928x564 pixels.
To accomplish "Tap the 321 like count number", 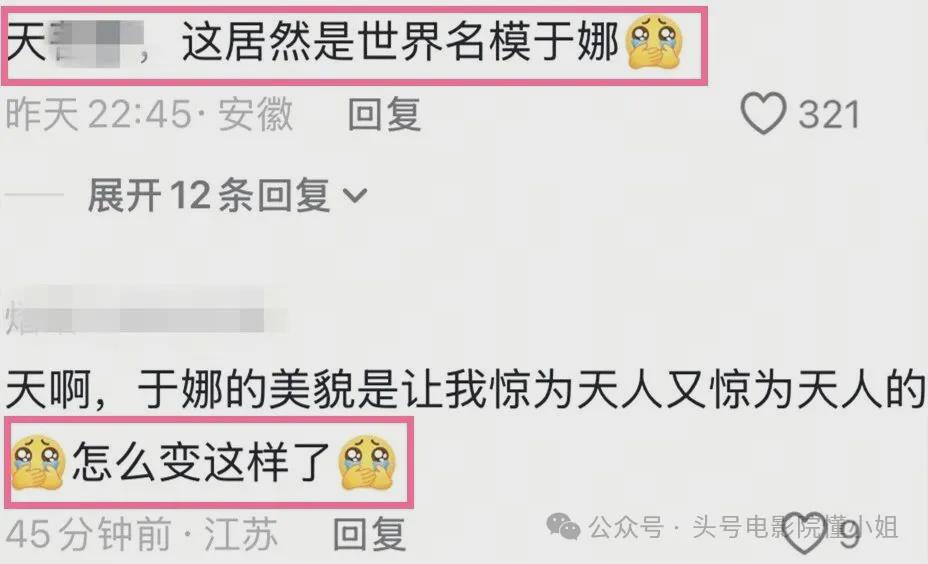I will (829, 115).
